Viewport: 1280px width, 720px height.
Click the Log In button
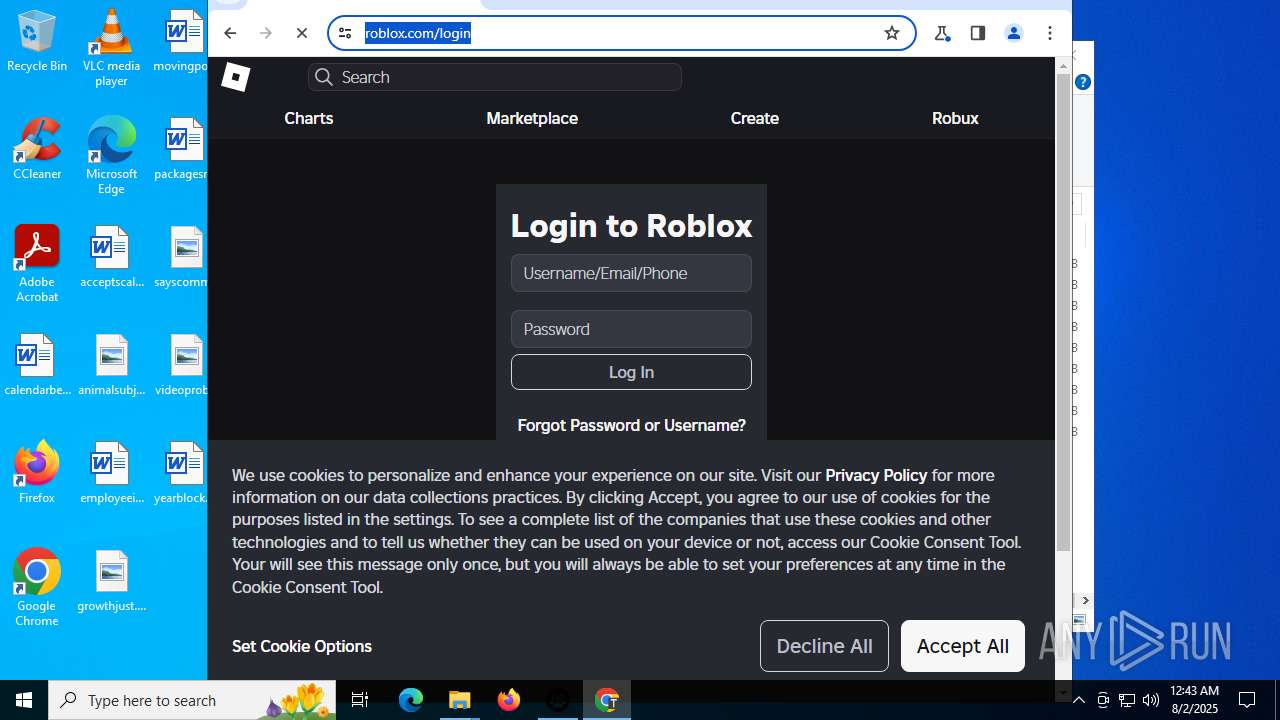click(631, 372)
